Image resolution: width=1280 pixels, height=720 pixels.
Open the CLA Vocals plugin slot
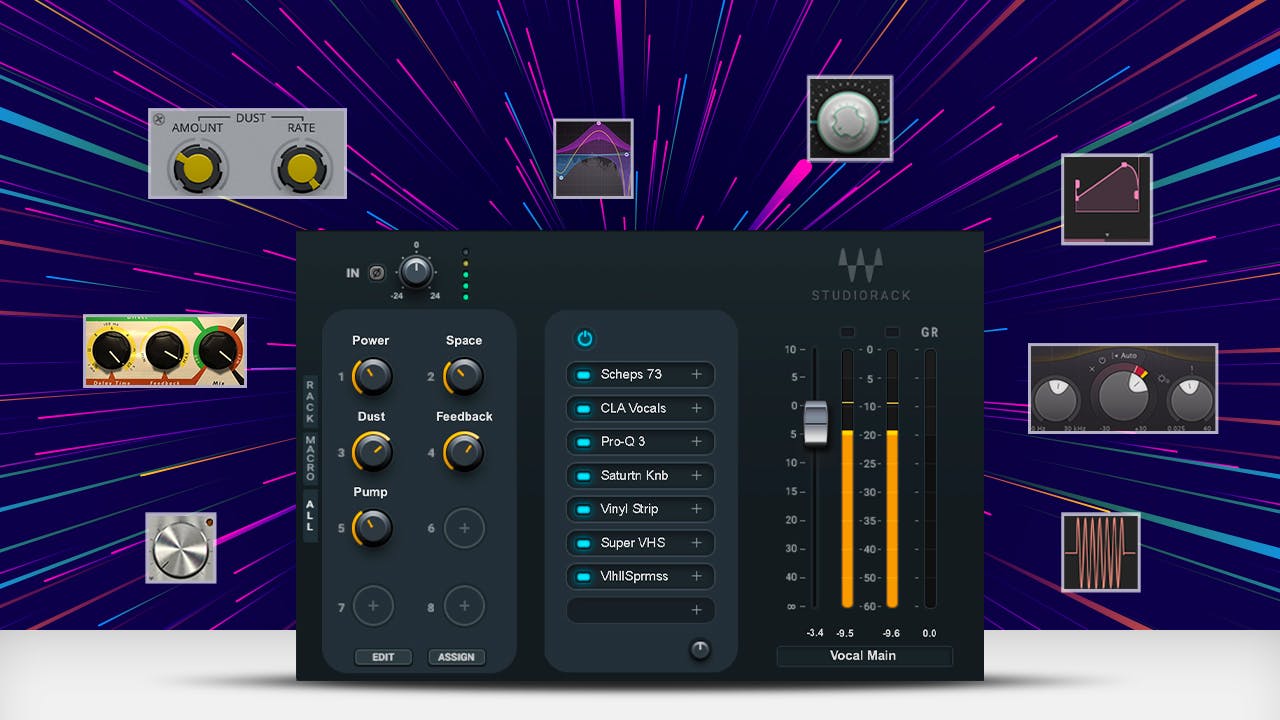(641, 408)
